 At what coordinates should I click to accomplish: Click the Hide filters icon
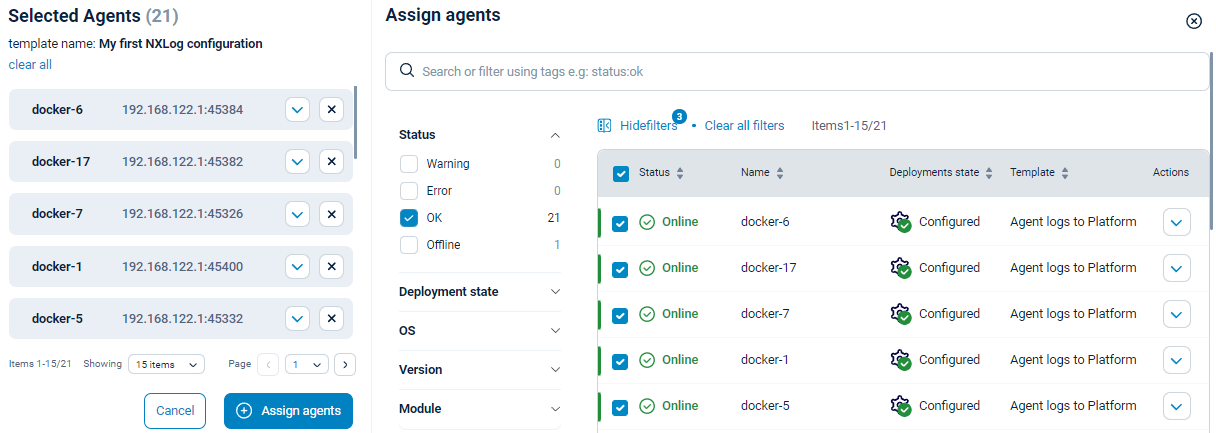[x=604, y=126]
